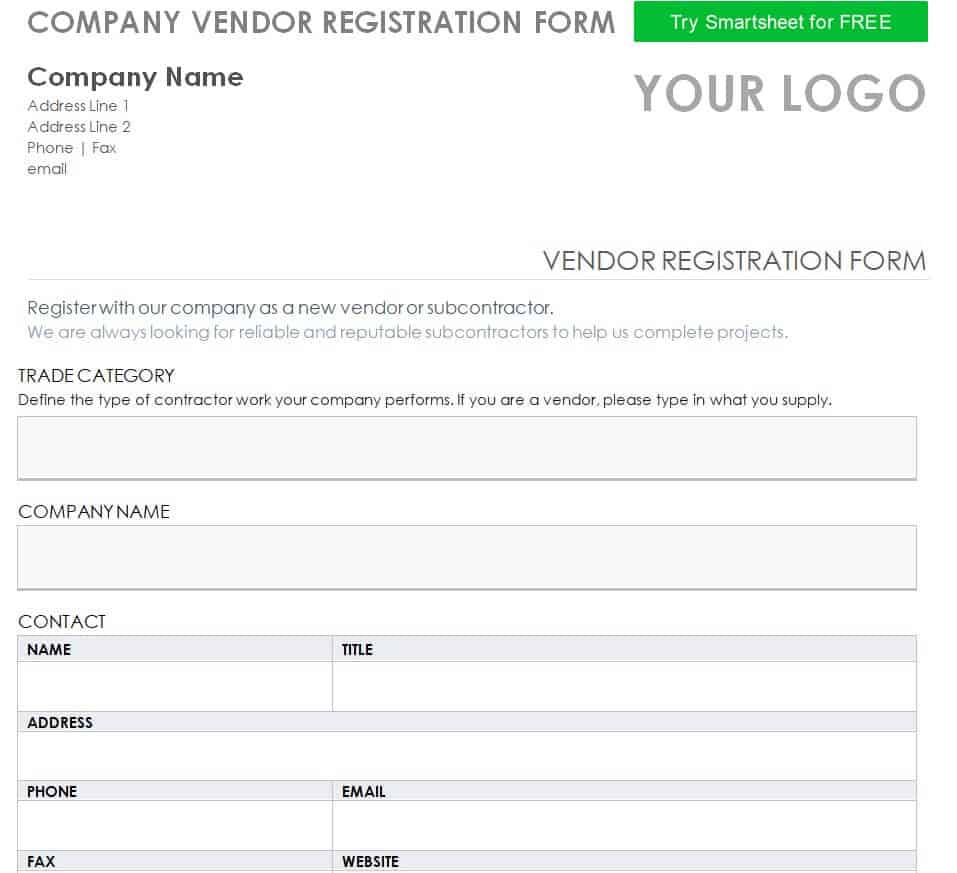Screen dimensions: 957x873
Task: Click the lowercase email line under Phone | Fax
Action: point(47,169)
